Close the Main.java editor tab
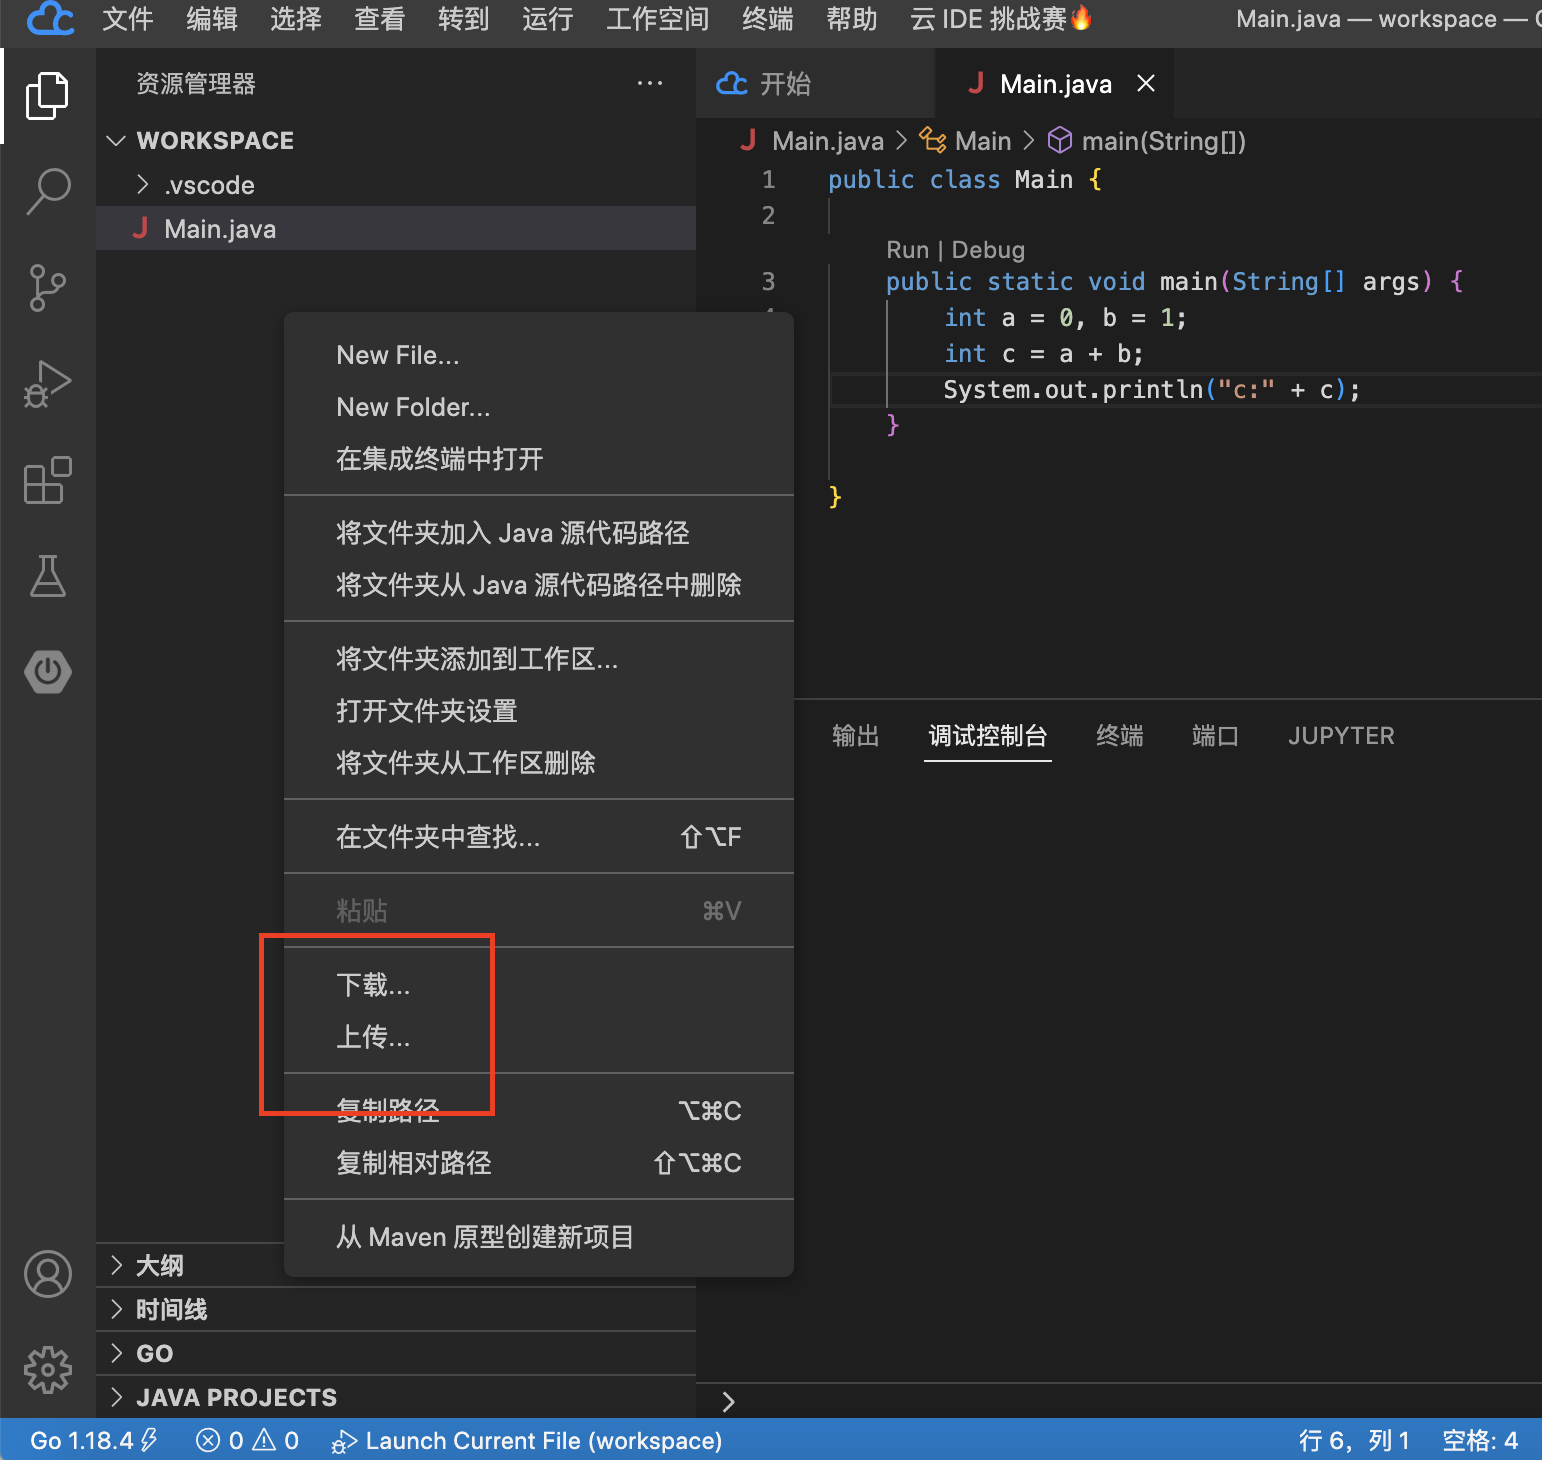Viewport: 1542px width, 1460px height. coord(1146,83)
